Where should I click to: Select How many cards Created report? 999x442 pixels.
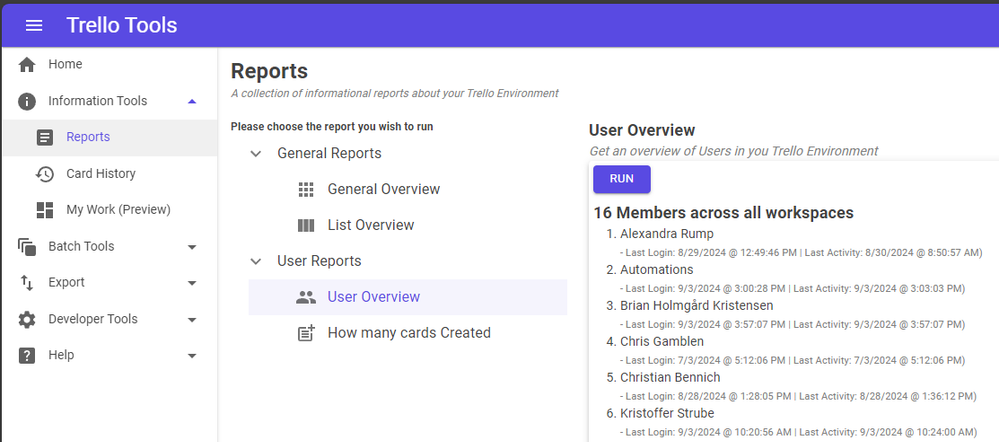tap(408, 333)
